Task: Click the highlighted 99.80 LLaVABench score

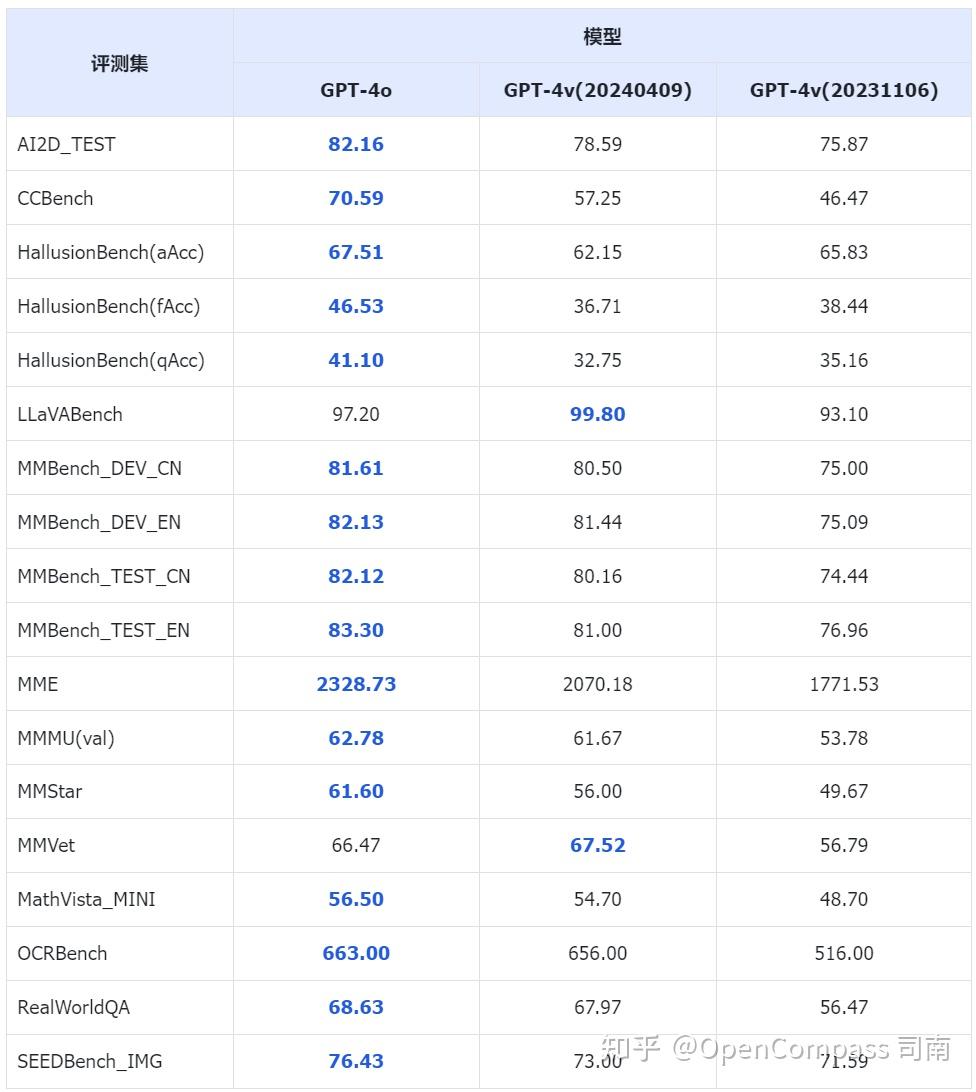Action: [x=598, y=414]
